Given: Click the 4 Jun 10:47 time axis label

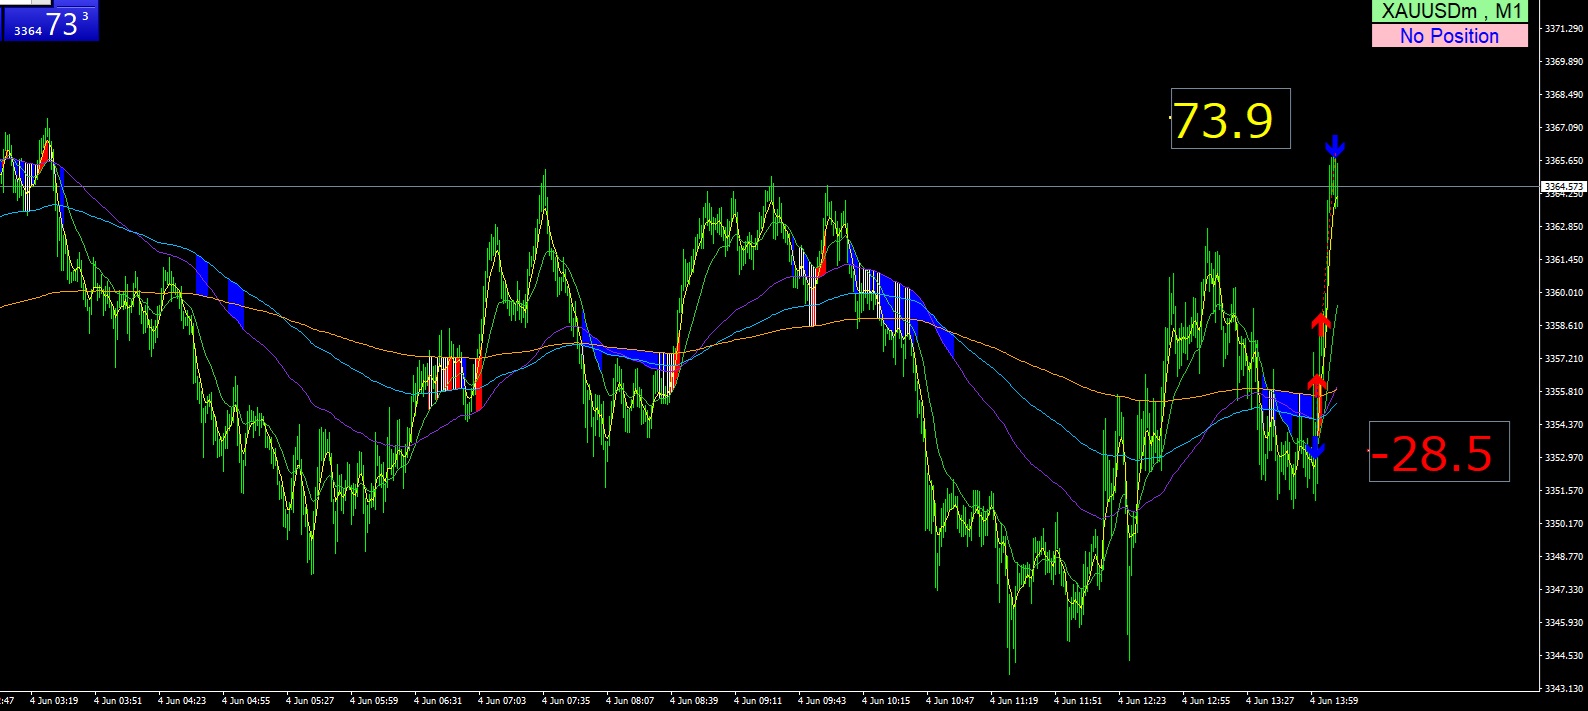Looking at the screenshot, I should [x=950, y=701].
